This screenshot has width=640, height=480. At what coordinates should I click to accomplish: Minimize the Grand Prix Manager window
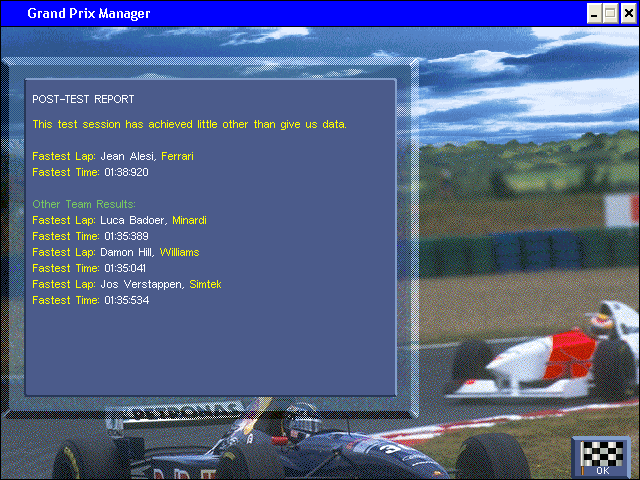pyautogui.click(x=594, y=13)
